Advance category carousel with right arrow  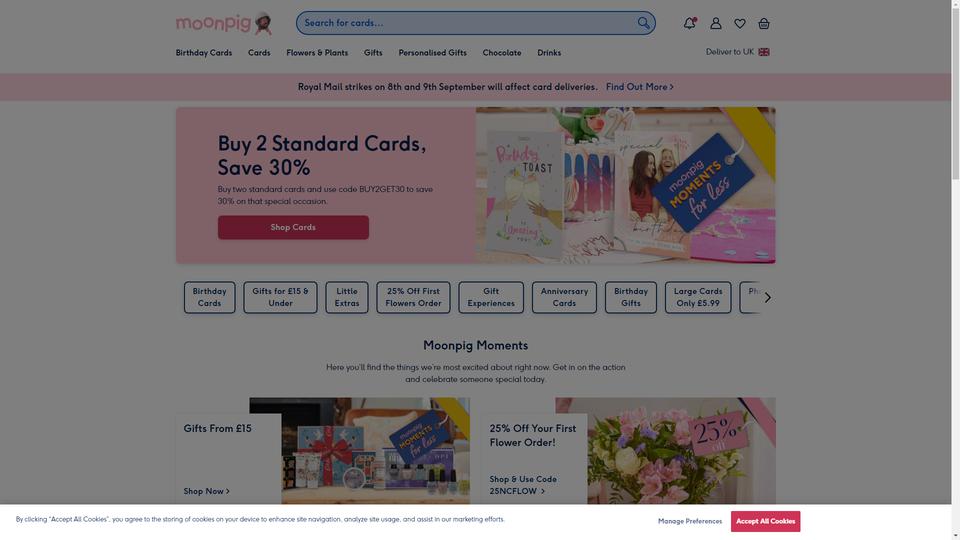tap(767, 298)
